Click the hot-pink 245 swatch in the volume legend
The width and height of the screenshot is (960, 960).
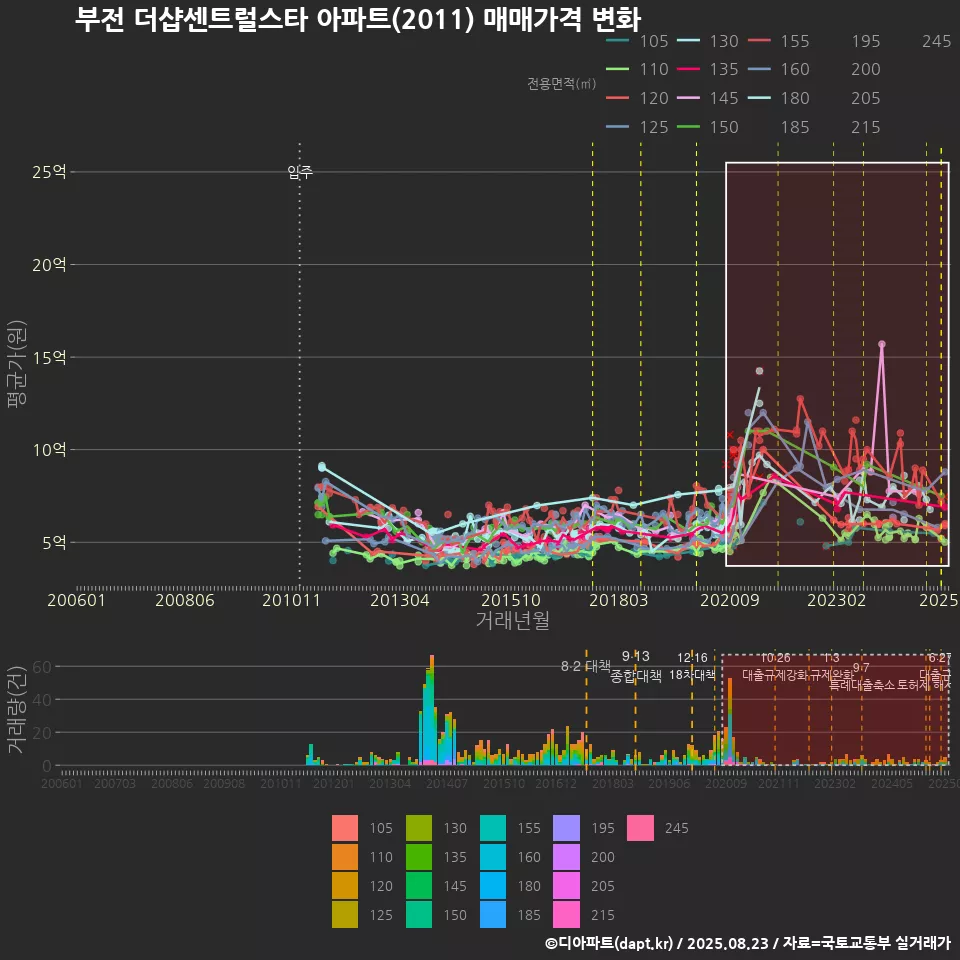(x=640, y=828)
